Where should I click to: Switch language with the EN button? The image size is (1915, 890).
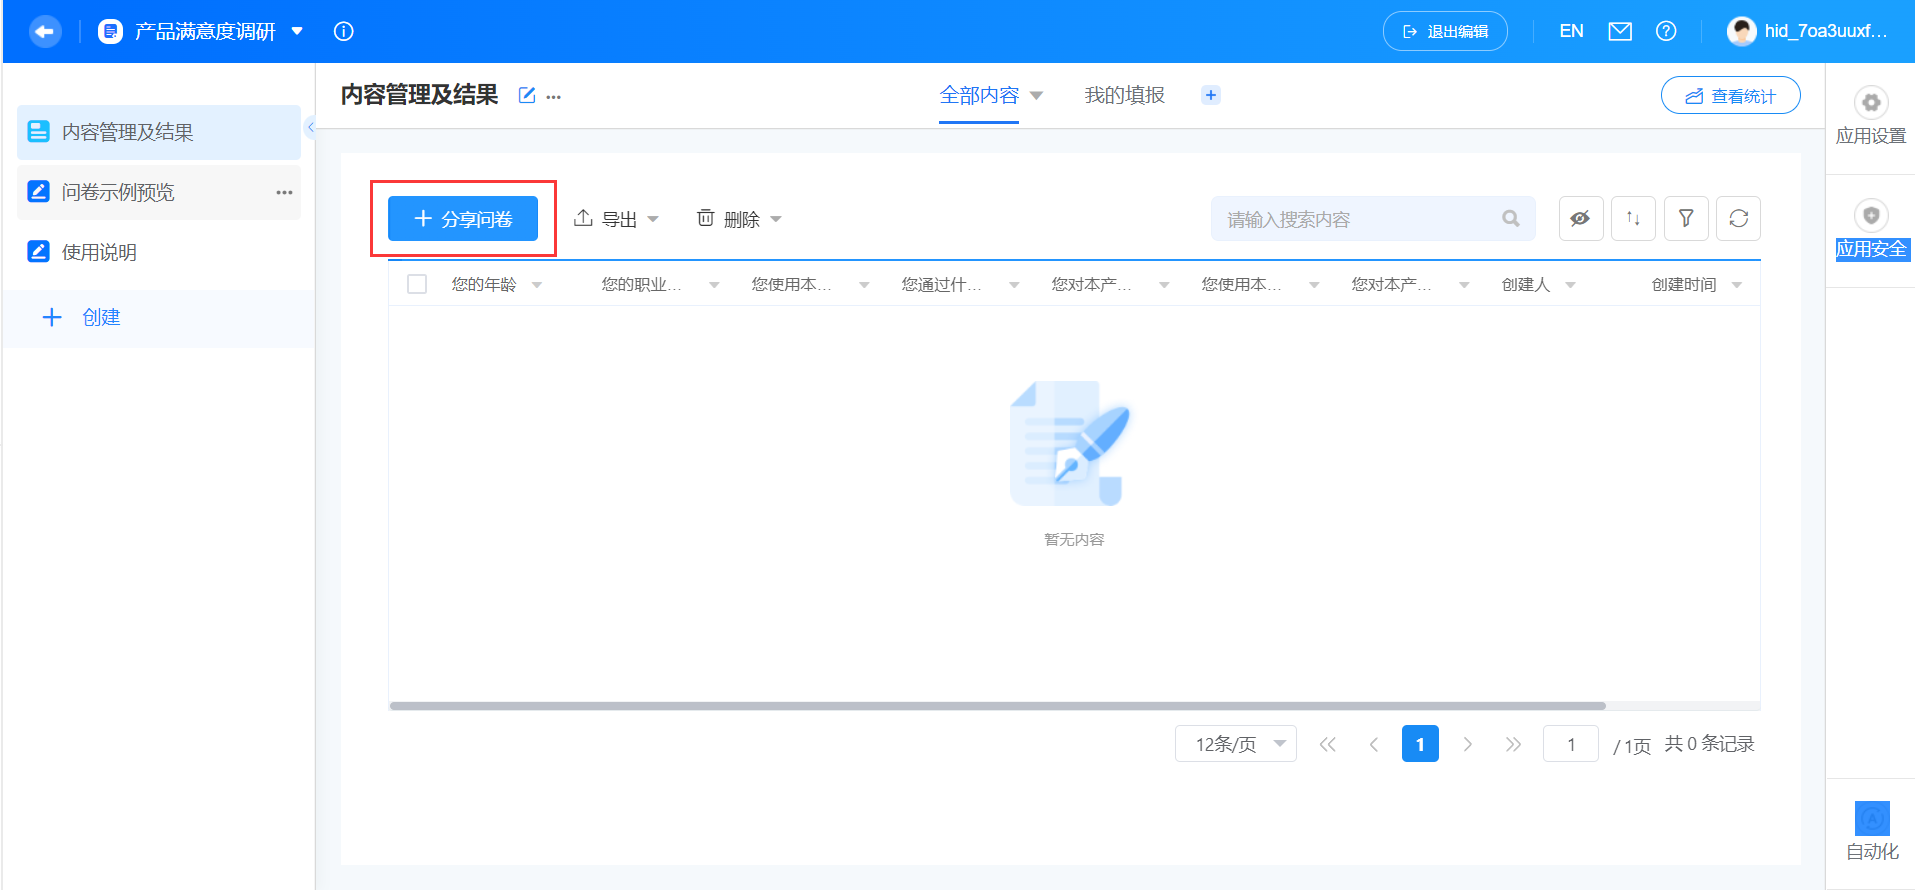coord(1571,31)
